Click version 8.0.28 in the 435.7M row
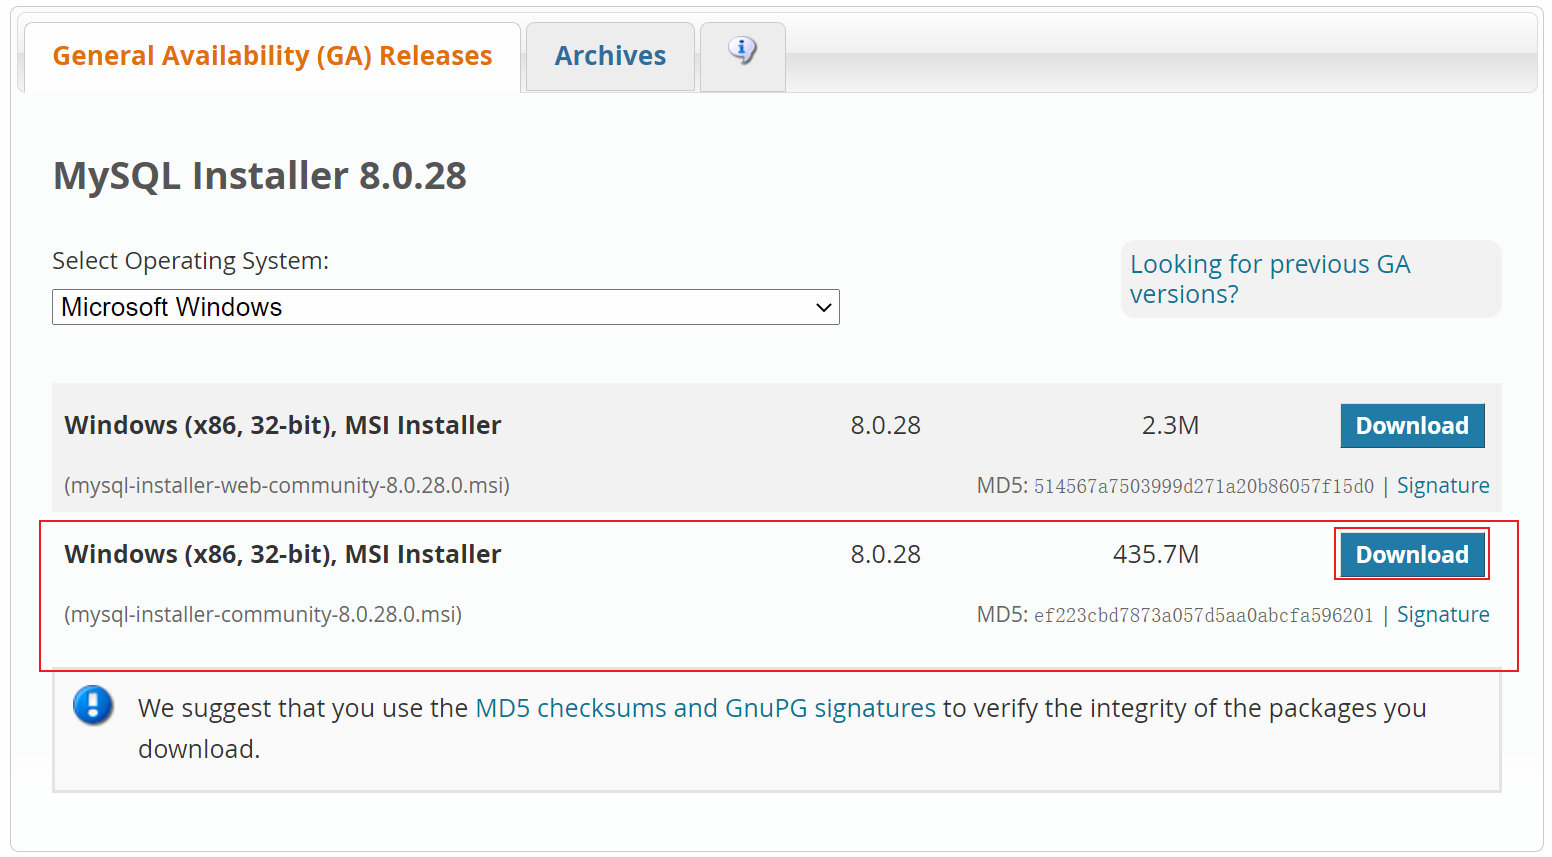This screenshot has width=1552, height=857. 886,555
